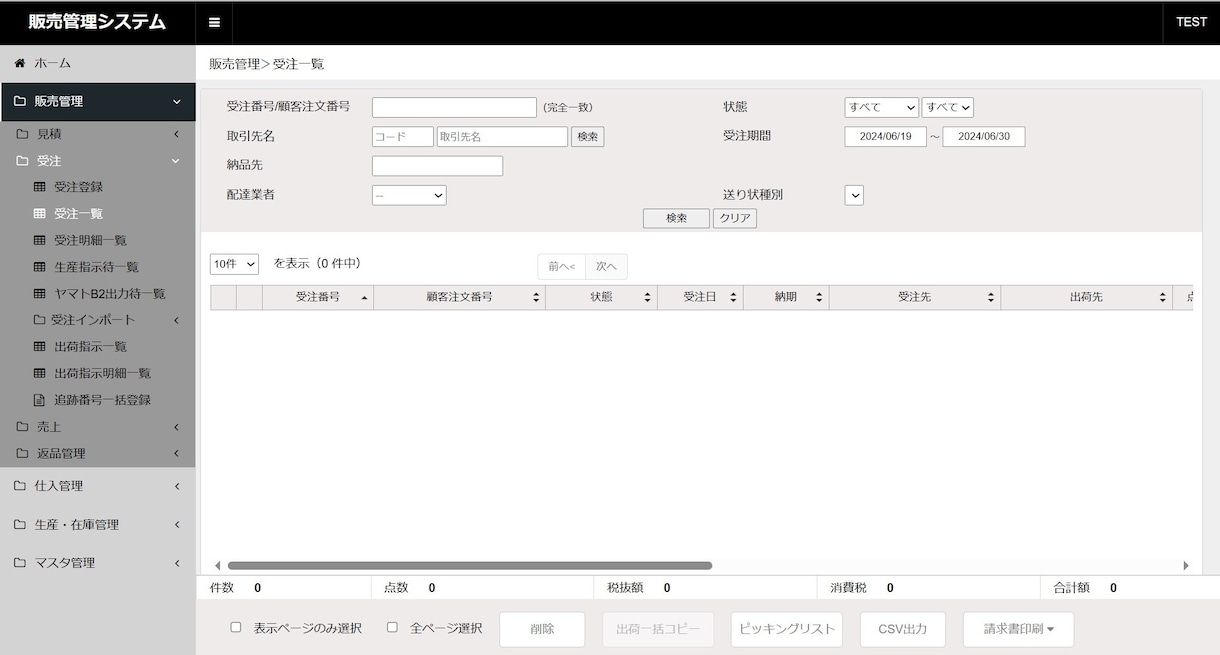Click the main 検索 button beside クリア

click(676, 218)
